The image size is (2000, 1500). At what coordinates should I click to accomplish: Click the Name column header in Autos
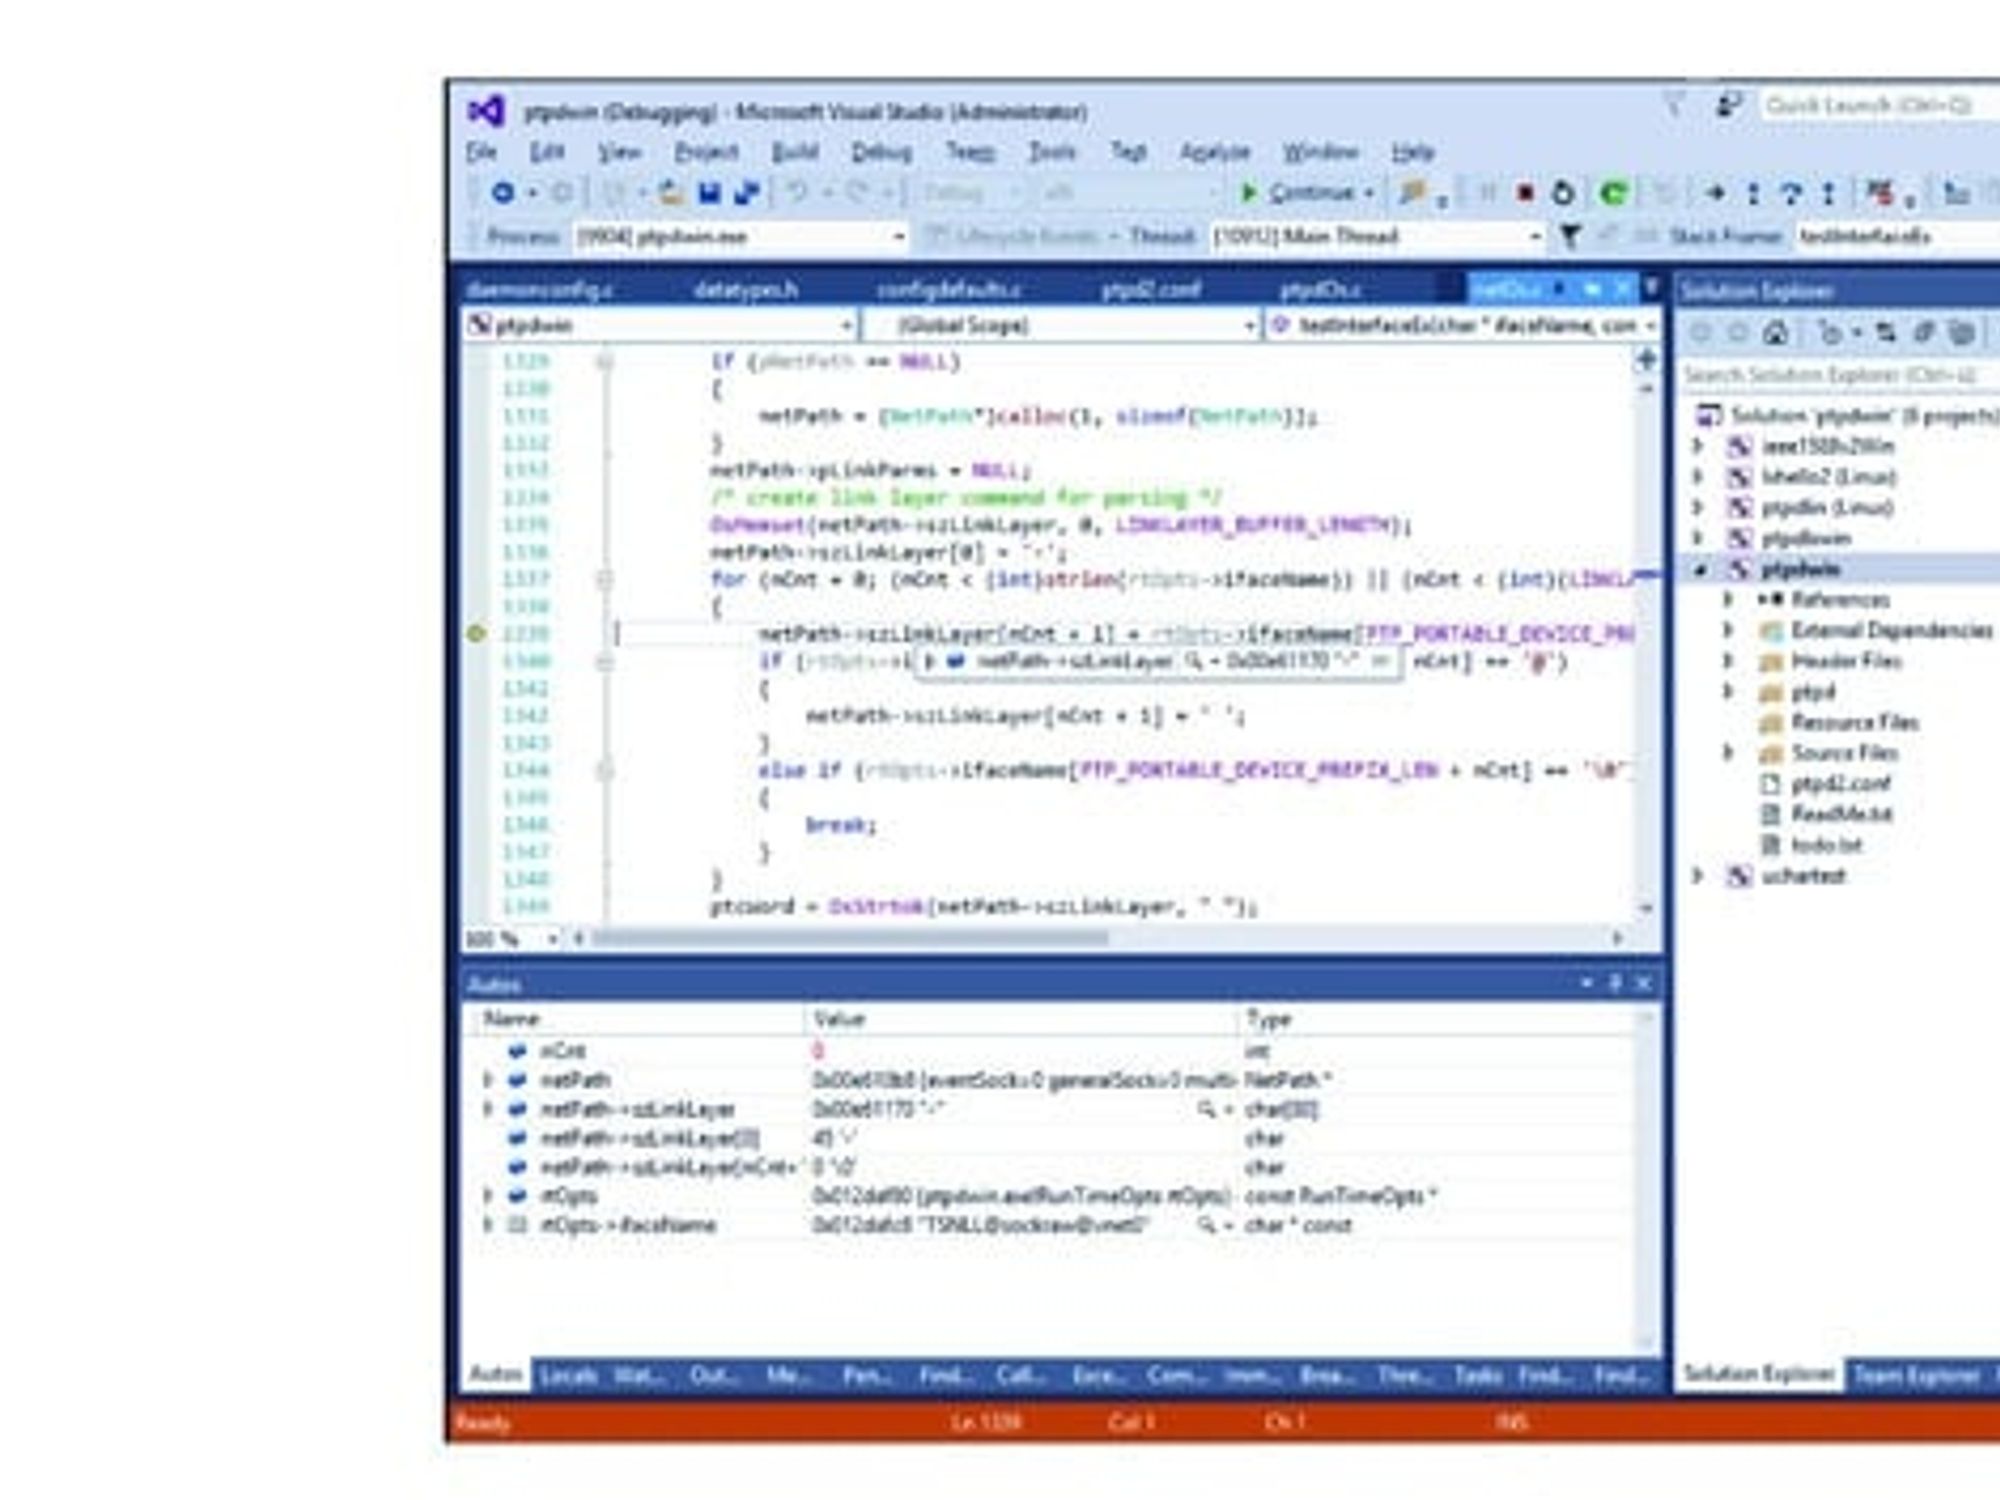coord(639,1019)
